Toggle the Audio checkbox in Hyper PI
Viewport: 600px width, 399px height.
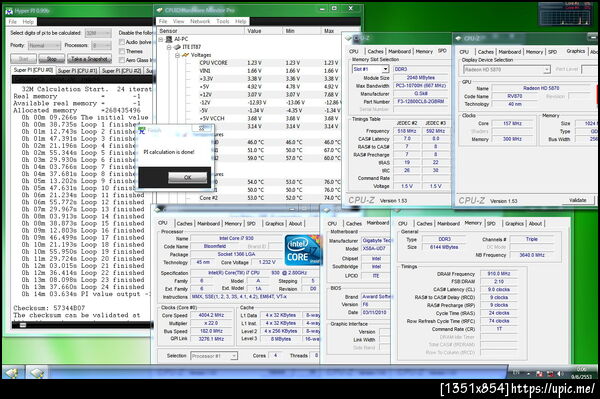(x=122, y=42)
